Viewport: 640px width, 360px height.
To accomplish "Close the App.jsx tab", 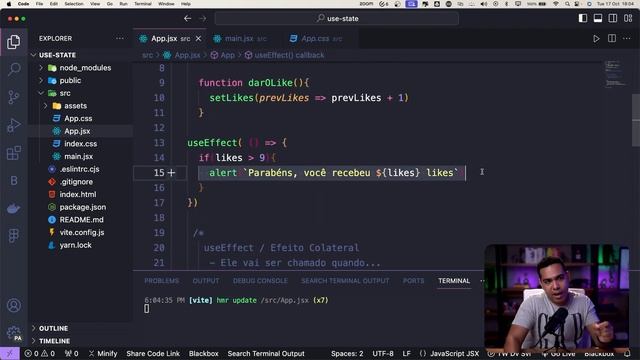I will (x=198, y=38).
